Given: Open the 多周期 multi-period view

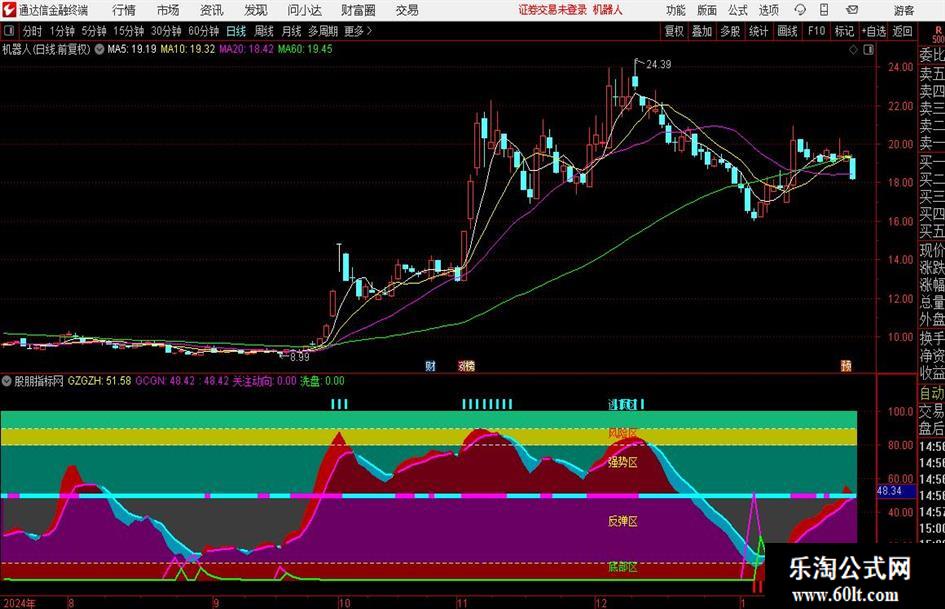Looking at the screenshot, I should [x=323, y=31].
